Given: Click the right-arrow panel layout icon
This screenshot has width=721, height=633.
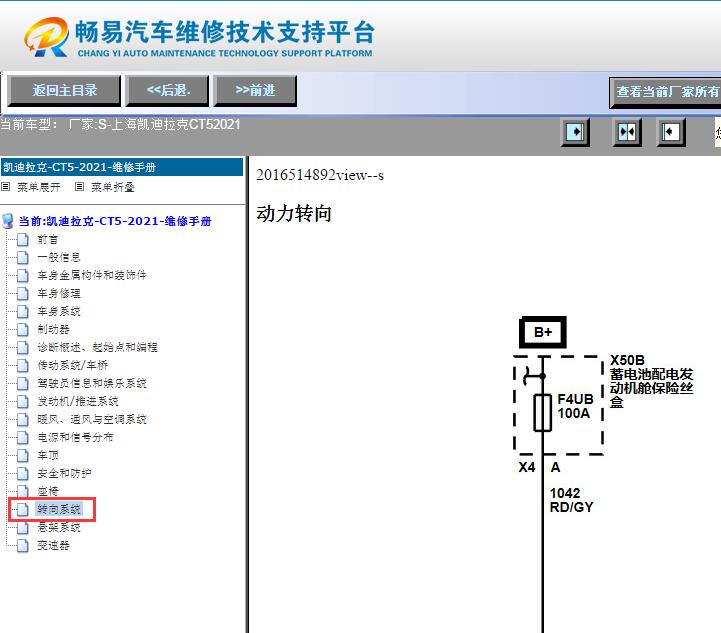Looking at the screenshot, I should point(575,132).
